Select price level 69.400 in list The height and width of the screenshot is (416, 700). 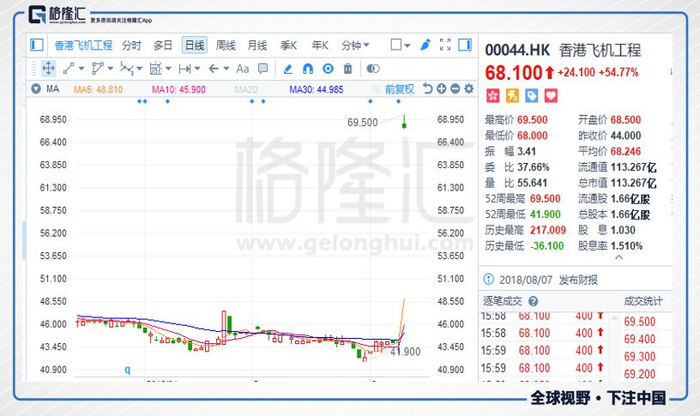click(639, 339)
